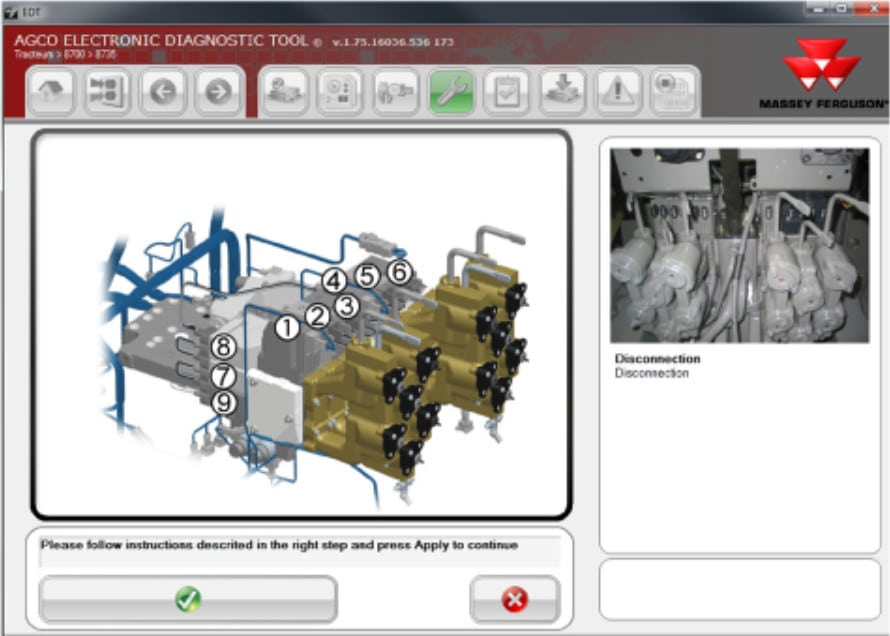
Task: Minimize the EDT window
Action: click(818, 9)
